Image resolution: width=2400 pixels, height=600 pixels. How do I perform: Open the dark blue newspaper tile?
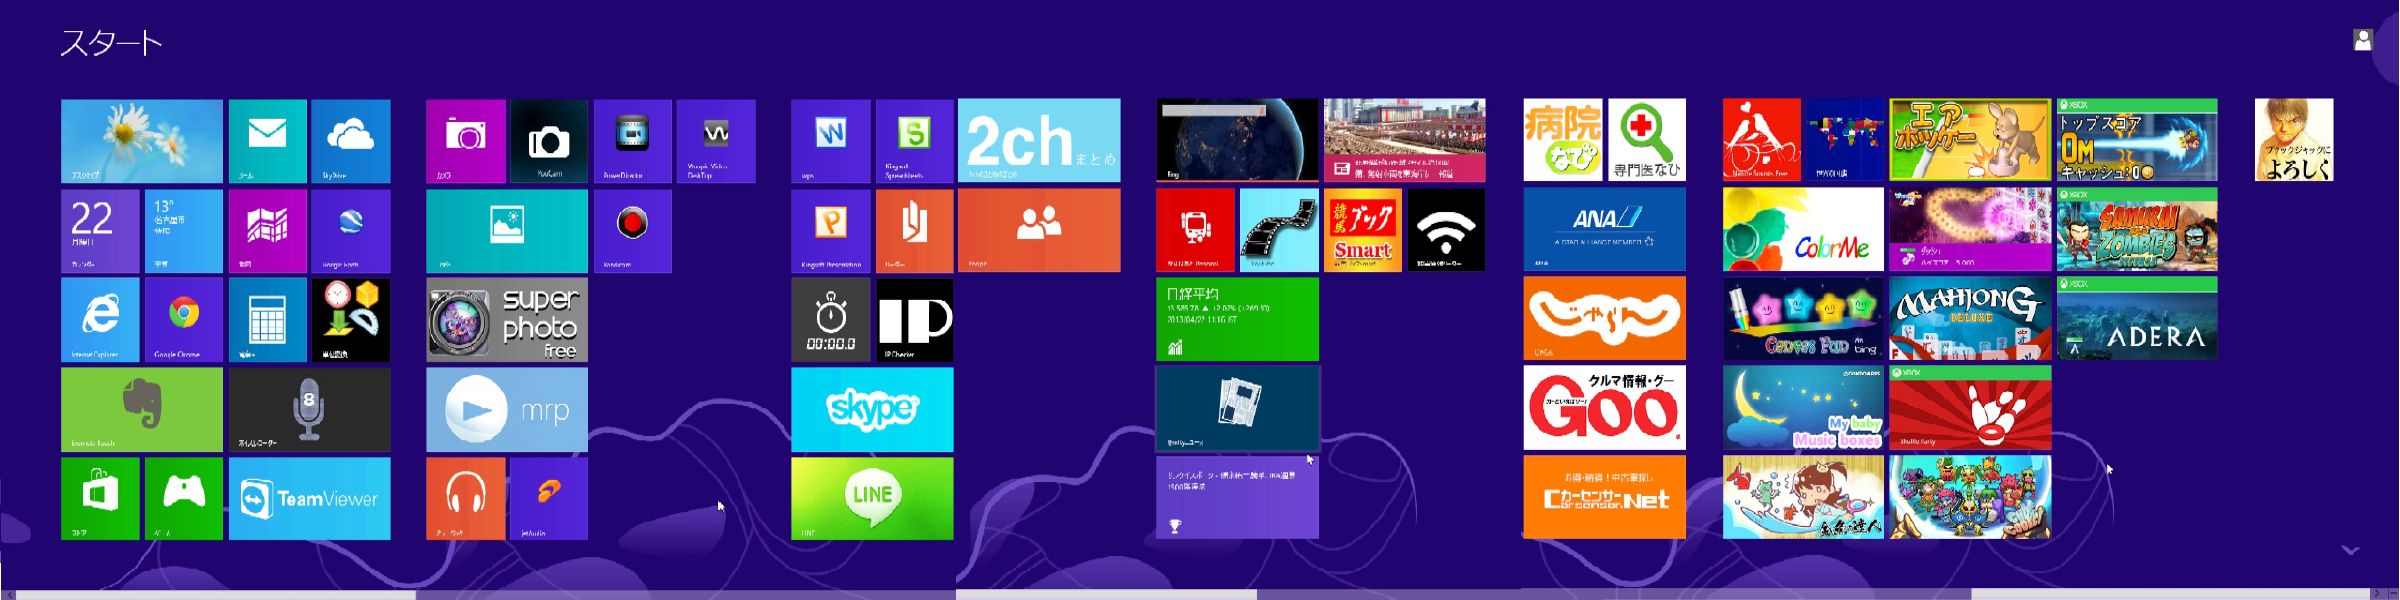coord(1237,409)
